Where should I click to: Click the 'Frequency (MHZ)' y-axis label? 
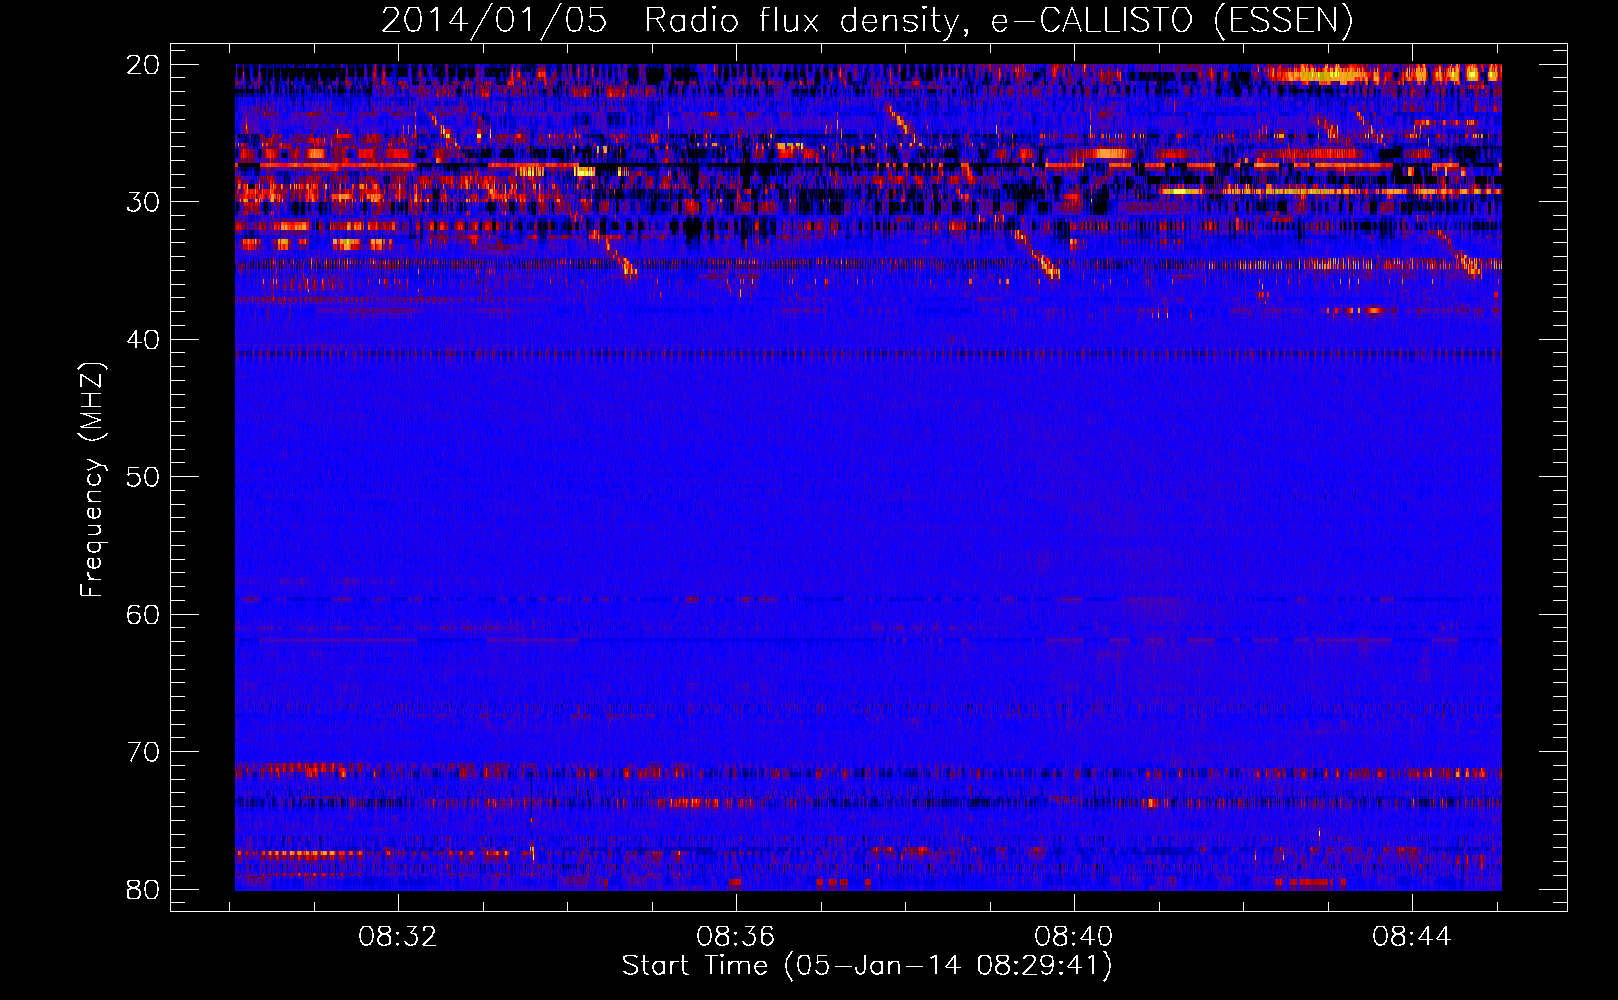[92, 480]
